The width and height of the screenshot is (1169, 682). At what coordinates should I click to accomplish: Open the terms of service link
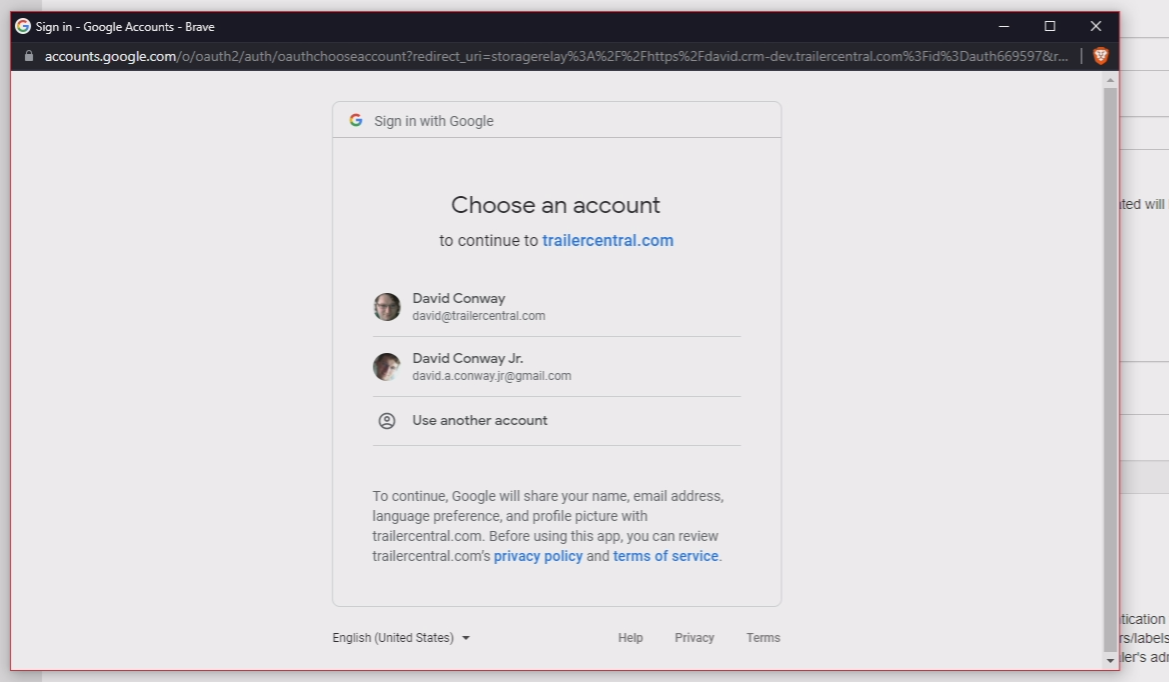[666, 556]
